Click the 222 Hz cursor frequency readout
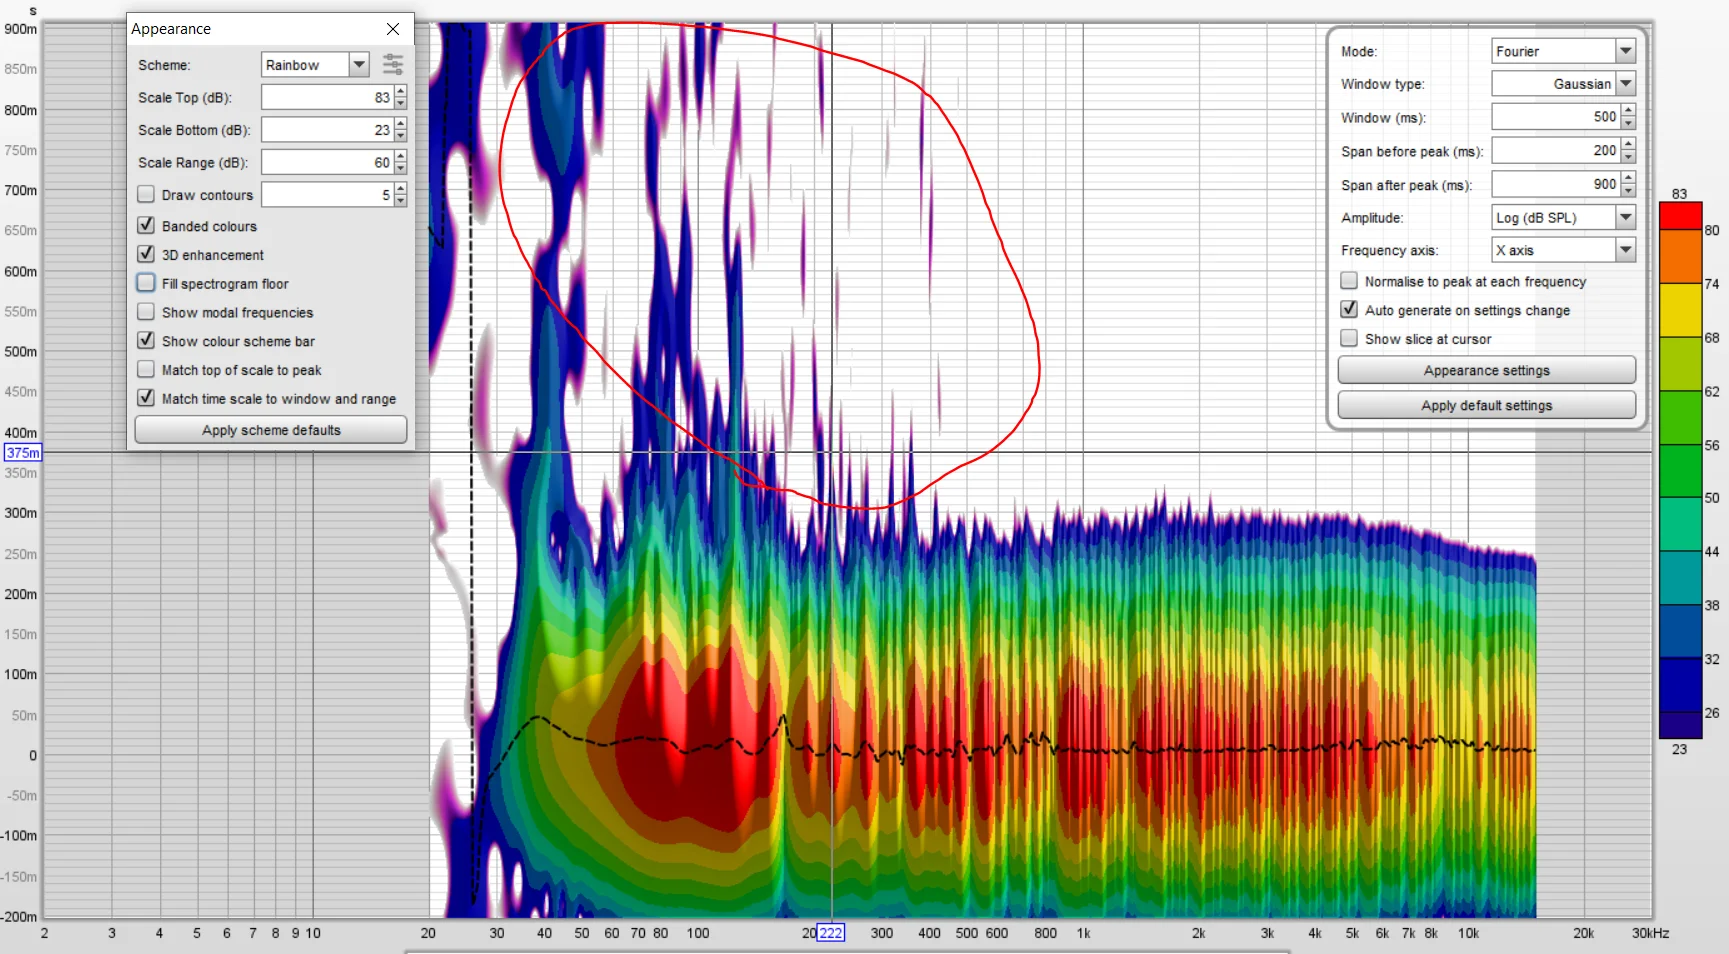The width and height of the screenshot is (1729, 954). point(830,933)
